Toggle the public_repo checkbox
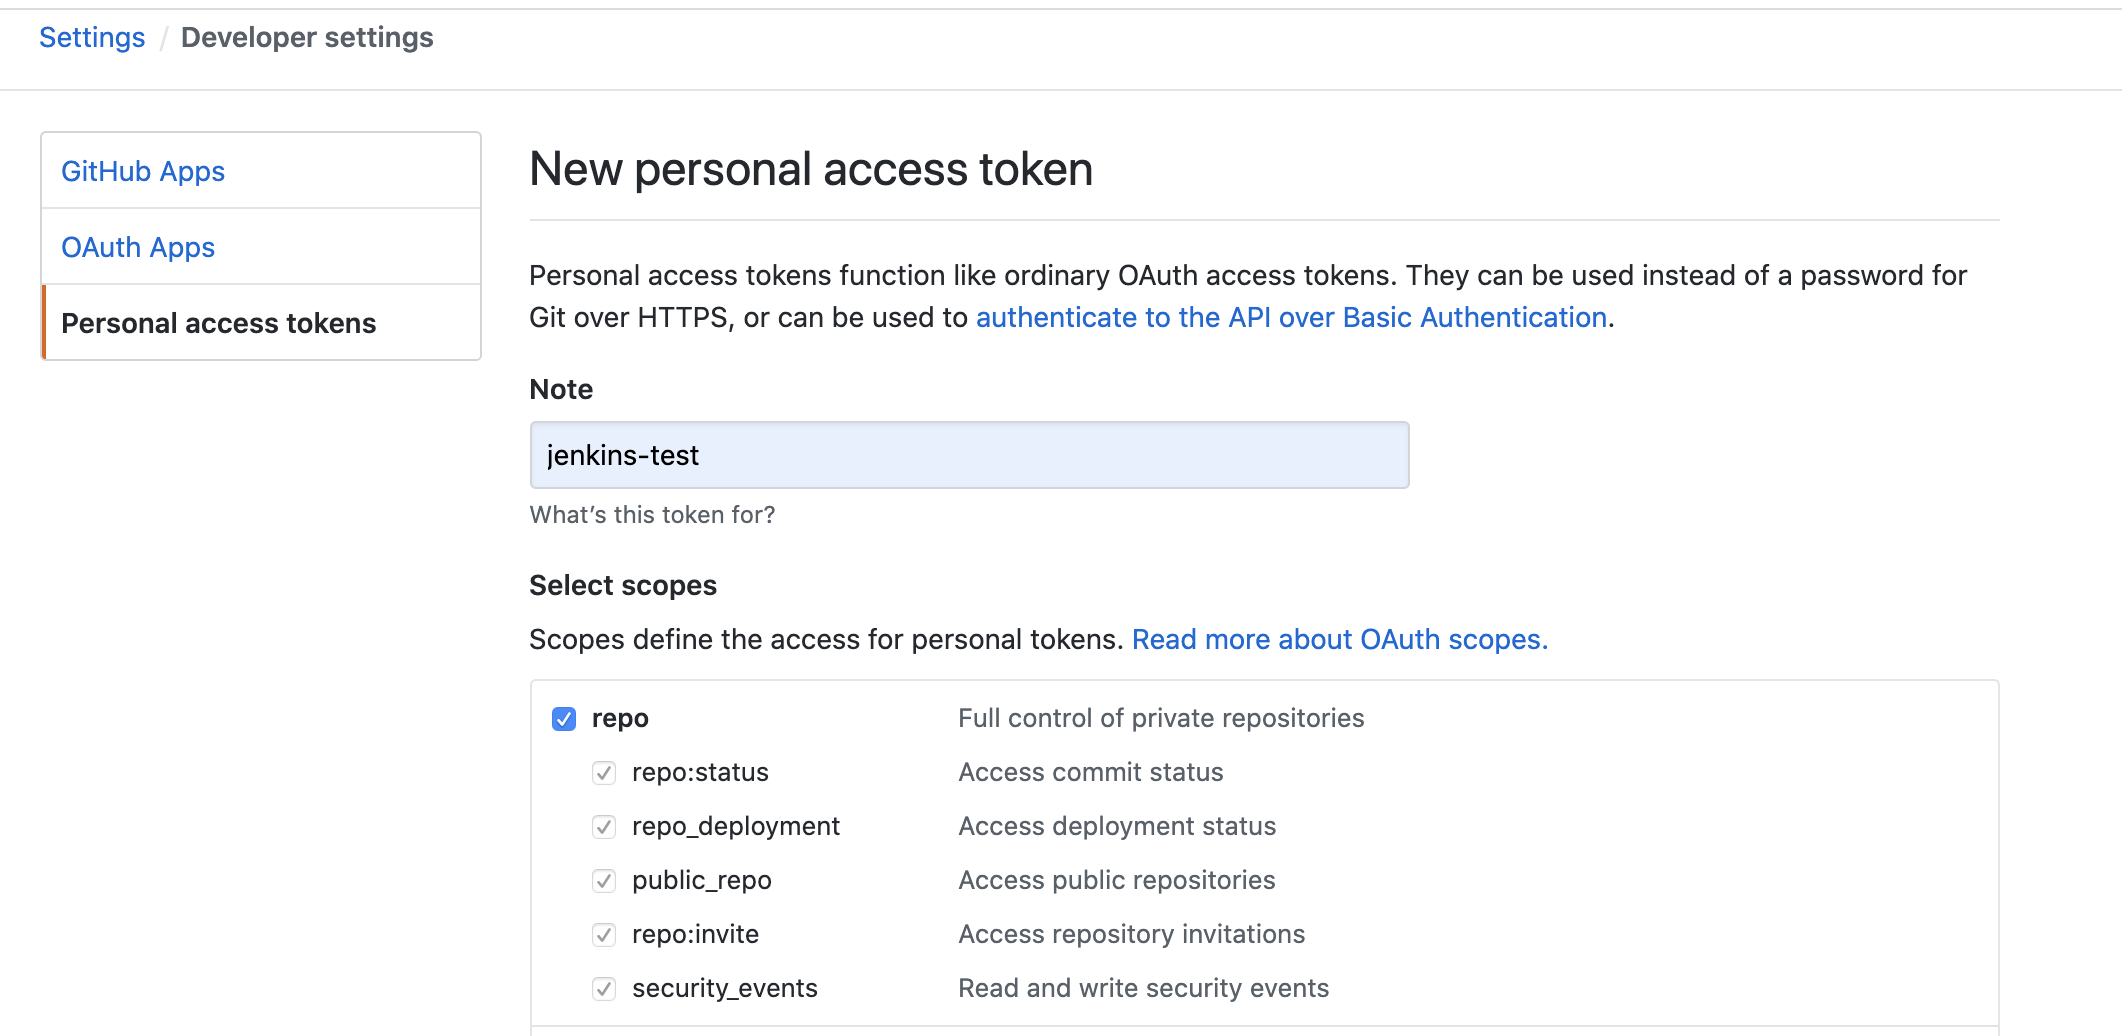The image size is (2122, 1036). tap(604, 881)
